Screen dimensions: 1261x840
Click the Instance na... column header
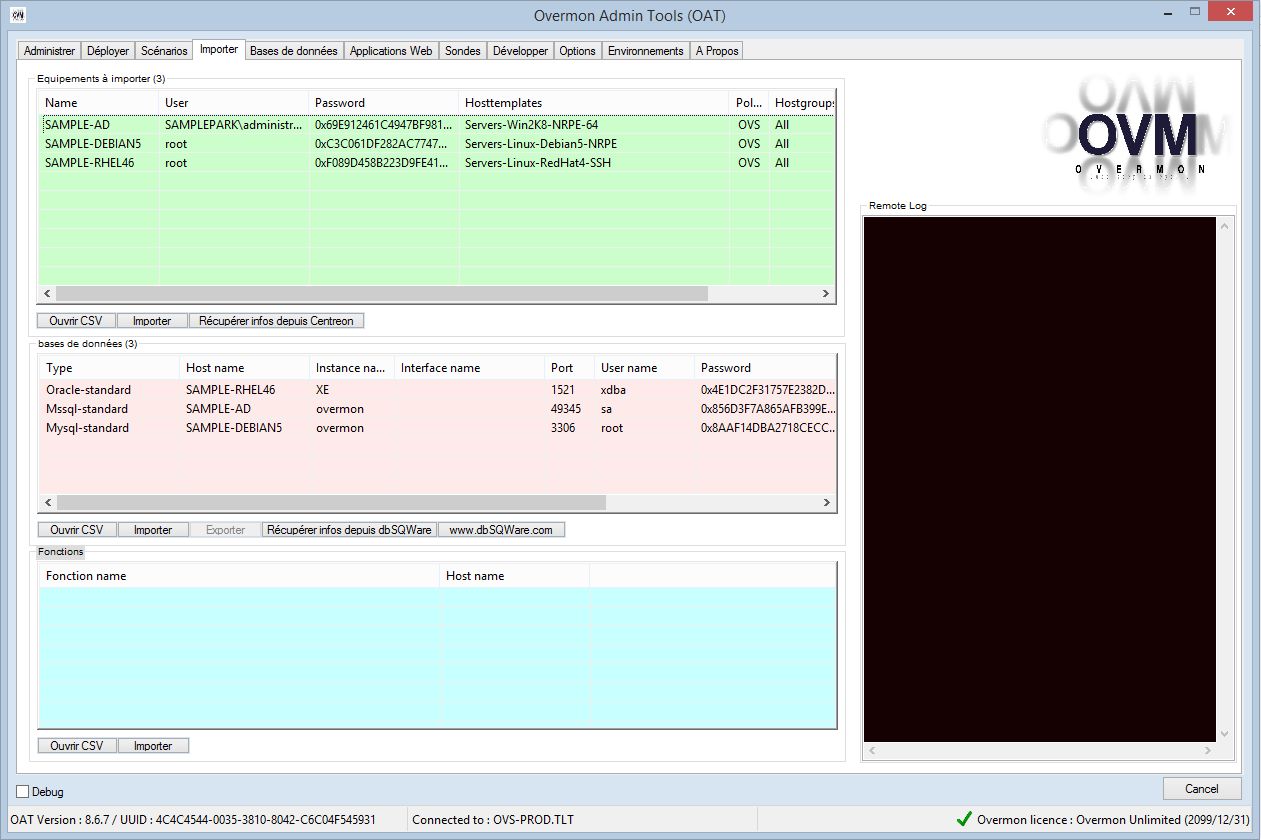click(x=352, y=368)
